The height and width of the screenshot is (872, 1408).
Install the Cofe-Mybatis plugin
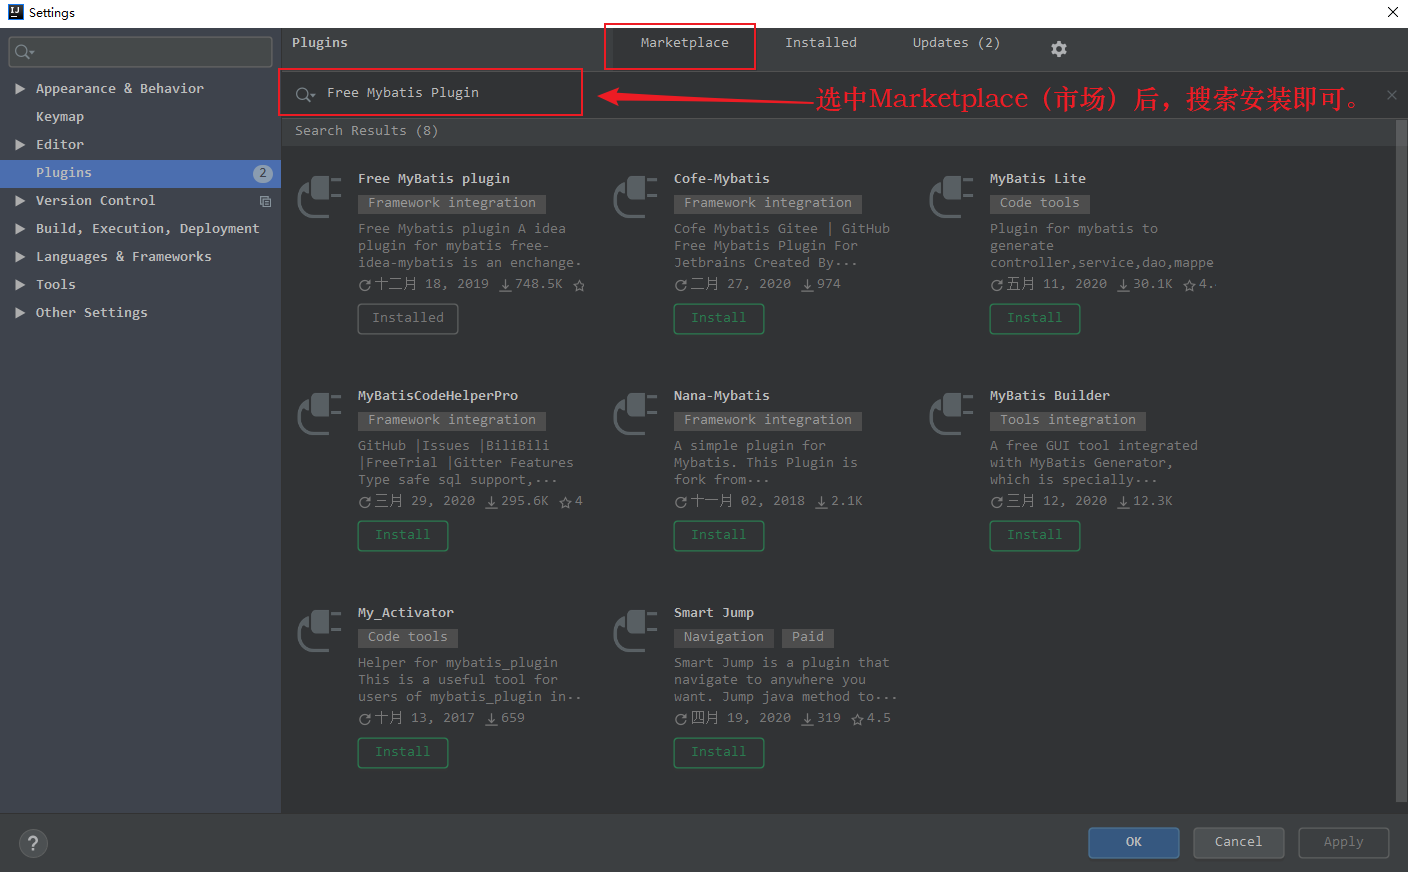[719, 318]
